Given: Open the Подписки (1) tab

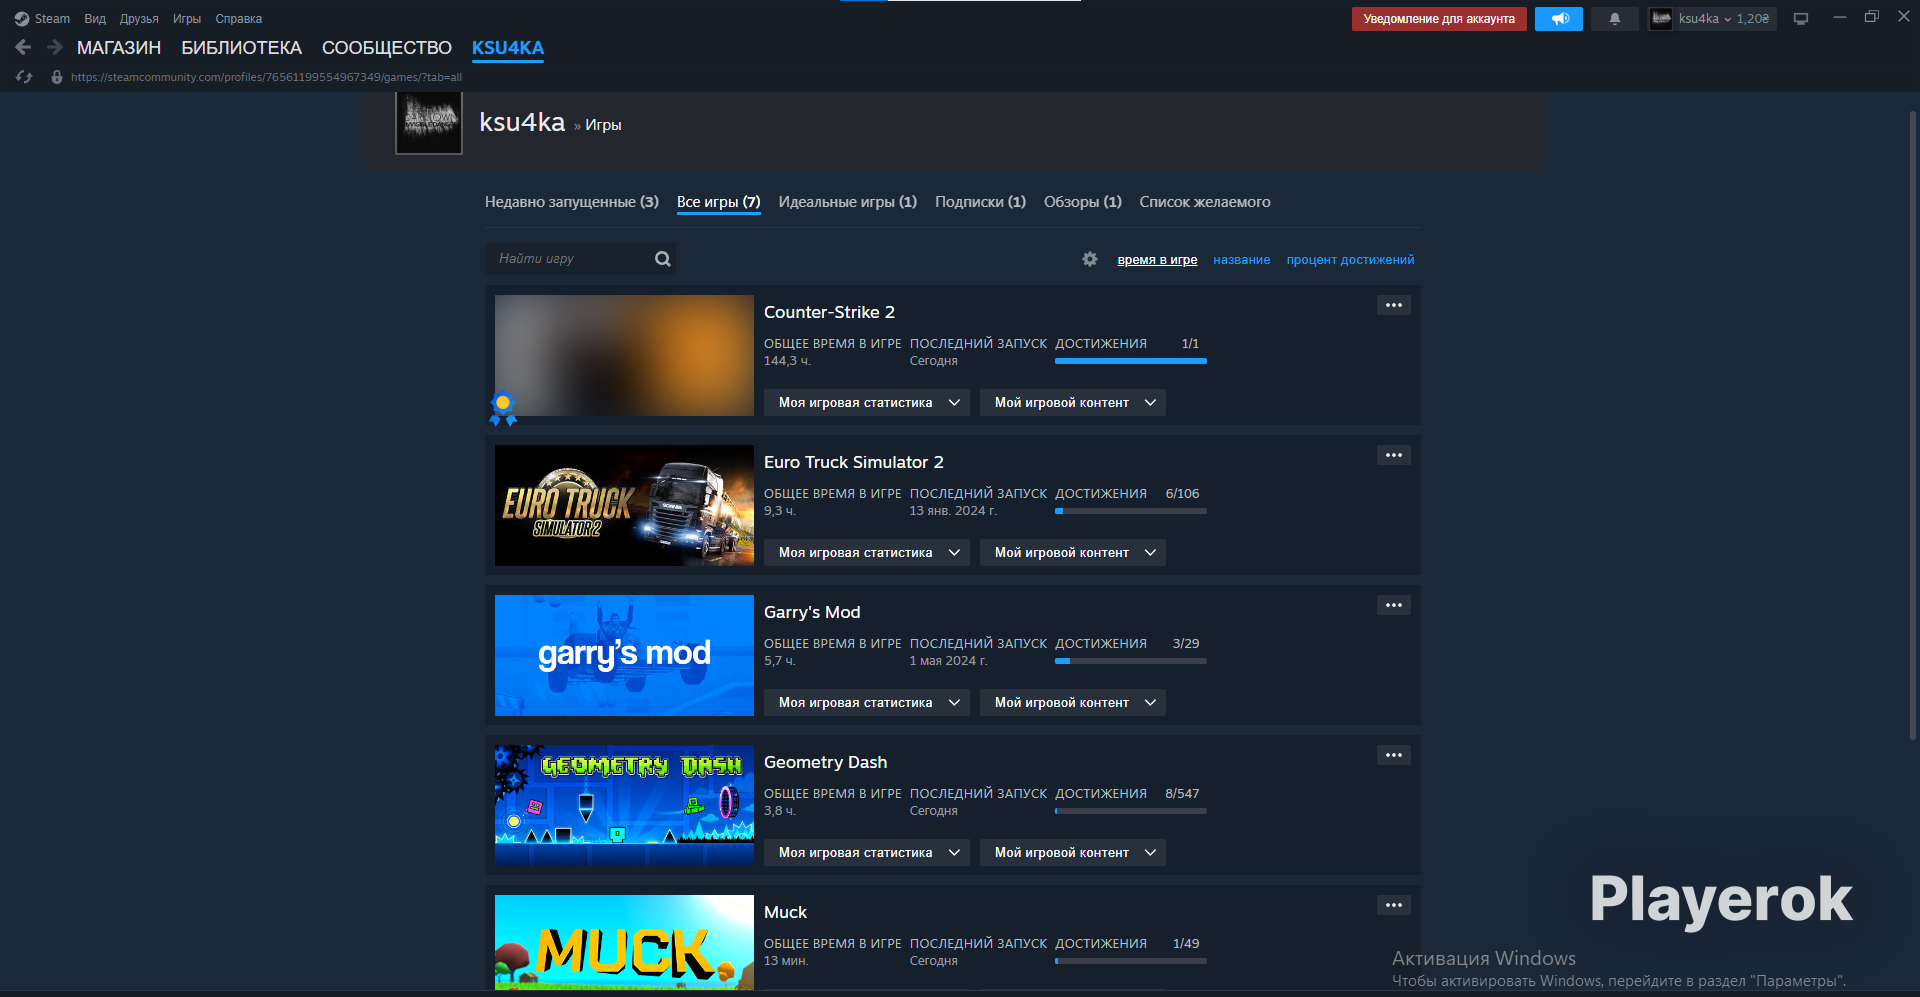Looking at the screenshot, I should tap(980, 202).
